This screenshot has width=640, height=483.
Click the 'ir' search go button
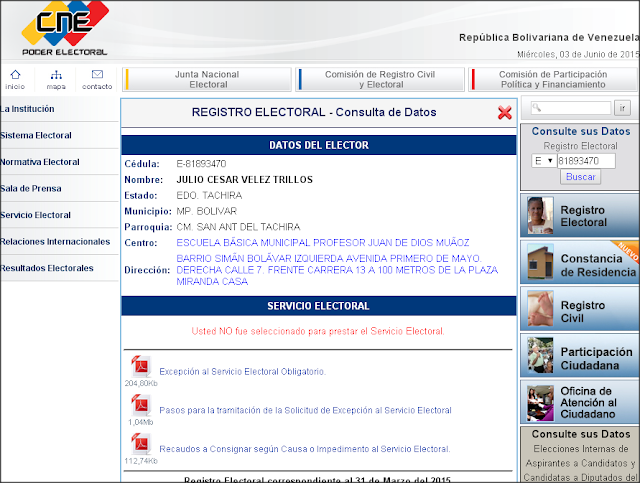coord(622,108)
